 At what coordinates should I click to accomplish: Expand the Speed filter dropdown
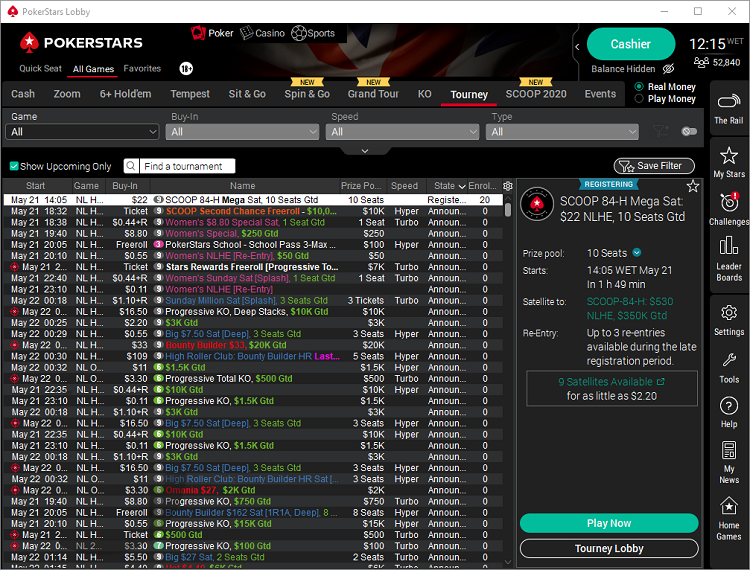pyautogui.click(x=404, y=132)
